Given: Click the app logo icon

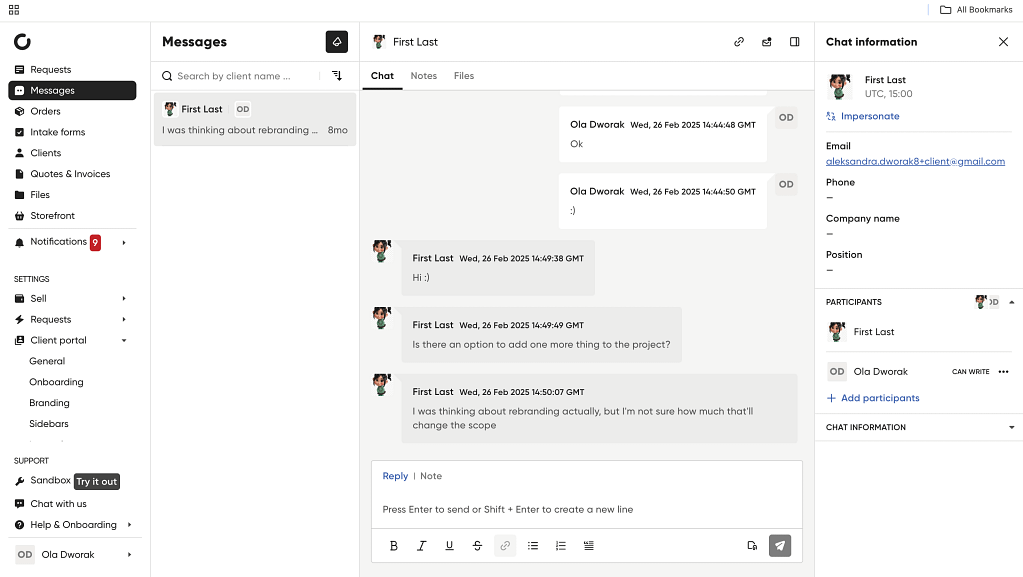Looking at the screenshot, I should (x=22, y=42).
